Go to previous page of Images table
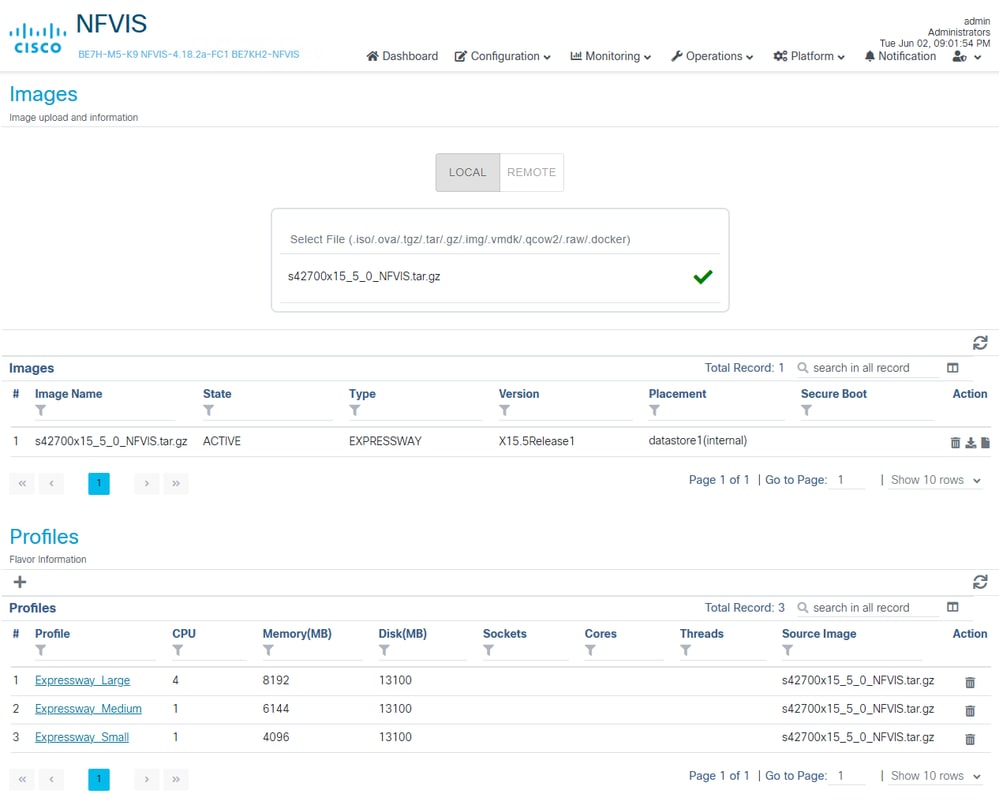The width and height of the screenshot is (999, 802). tap(52, 483)
